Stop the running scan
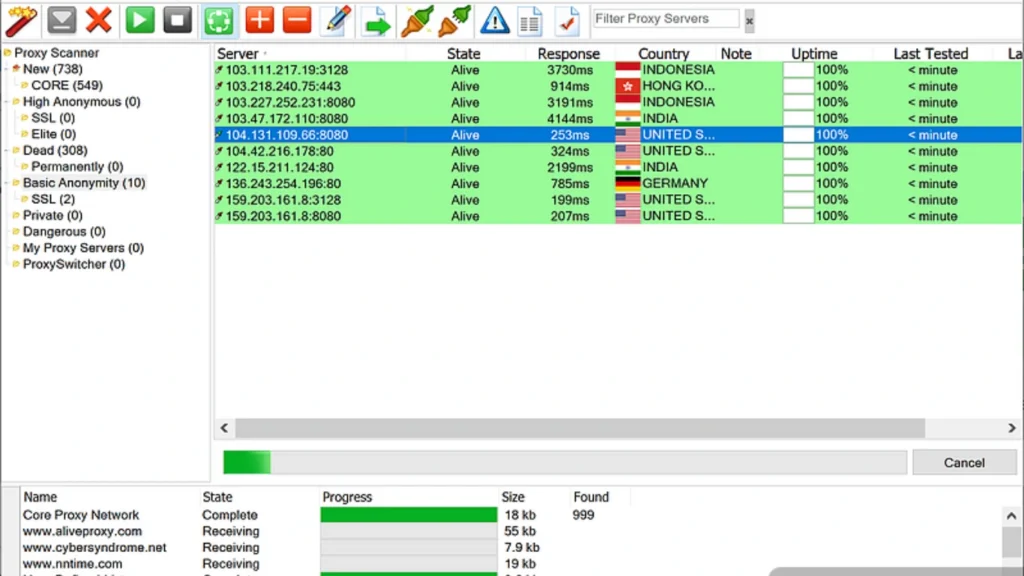The height and width of the screenshot is (576, 1024). click(x=177, y=19)
